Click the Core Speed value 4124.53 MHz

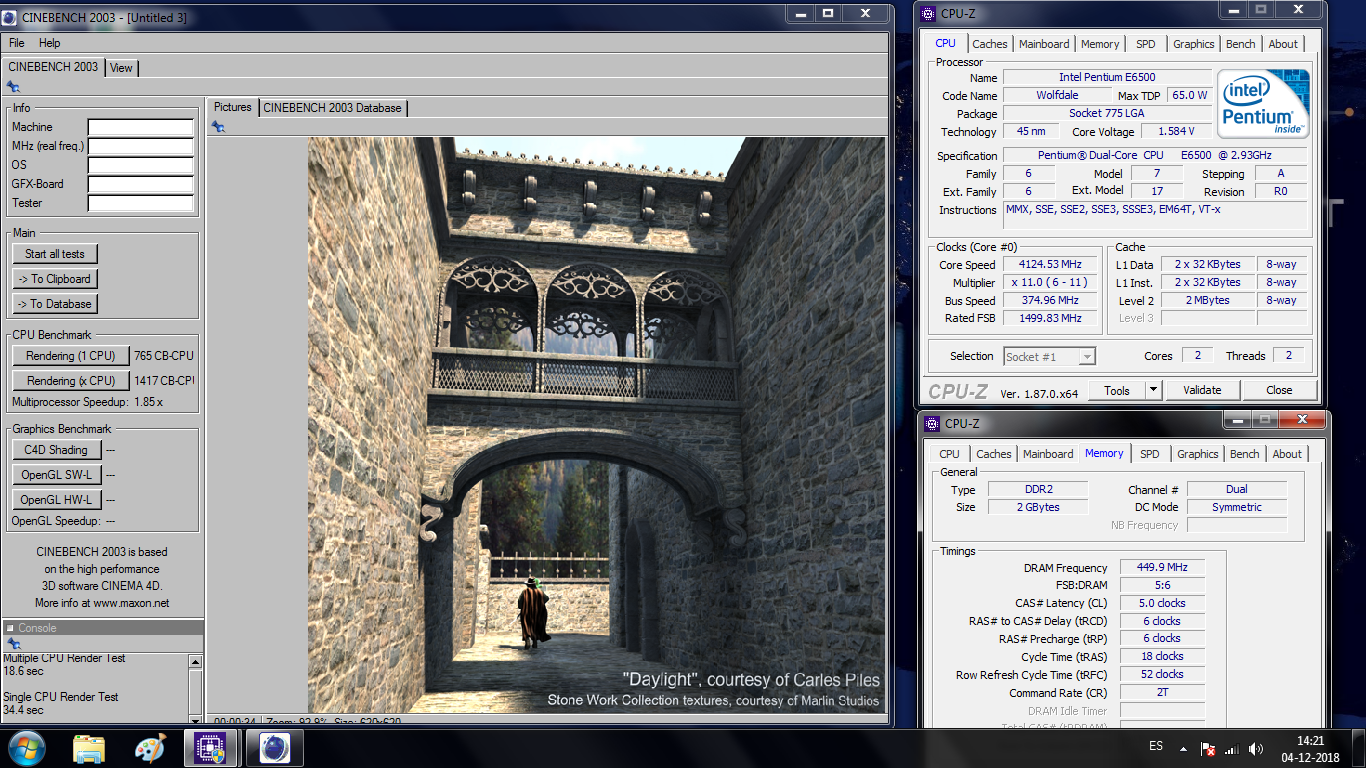click(x=1050, y=265)
